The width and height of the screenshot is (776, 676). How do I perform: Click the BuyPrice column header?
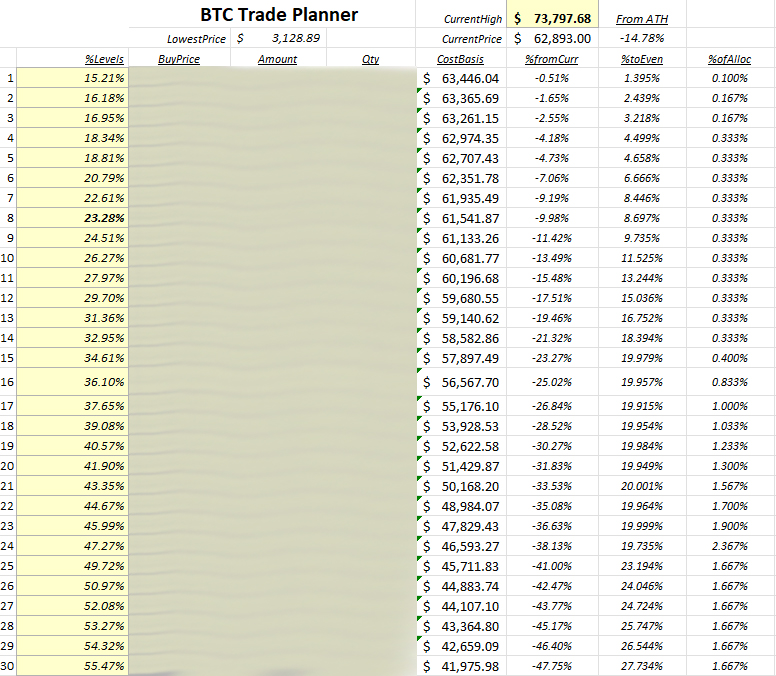179,59
